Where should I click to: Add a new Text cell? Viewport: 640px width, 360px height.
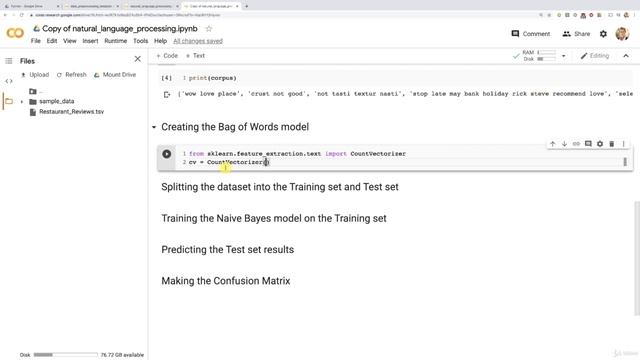coord(195,56)
